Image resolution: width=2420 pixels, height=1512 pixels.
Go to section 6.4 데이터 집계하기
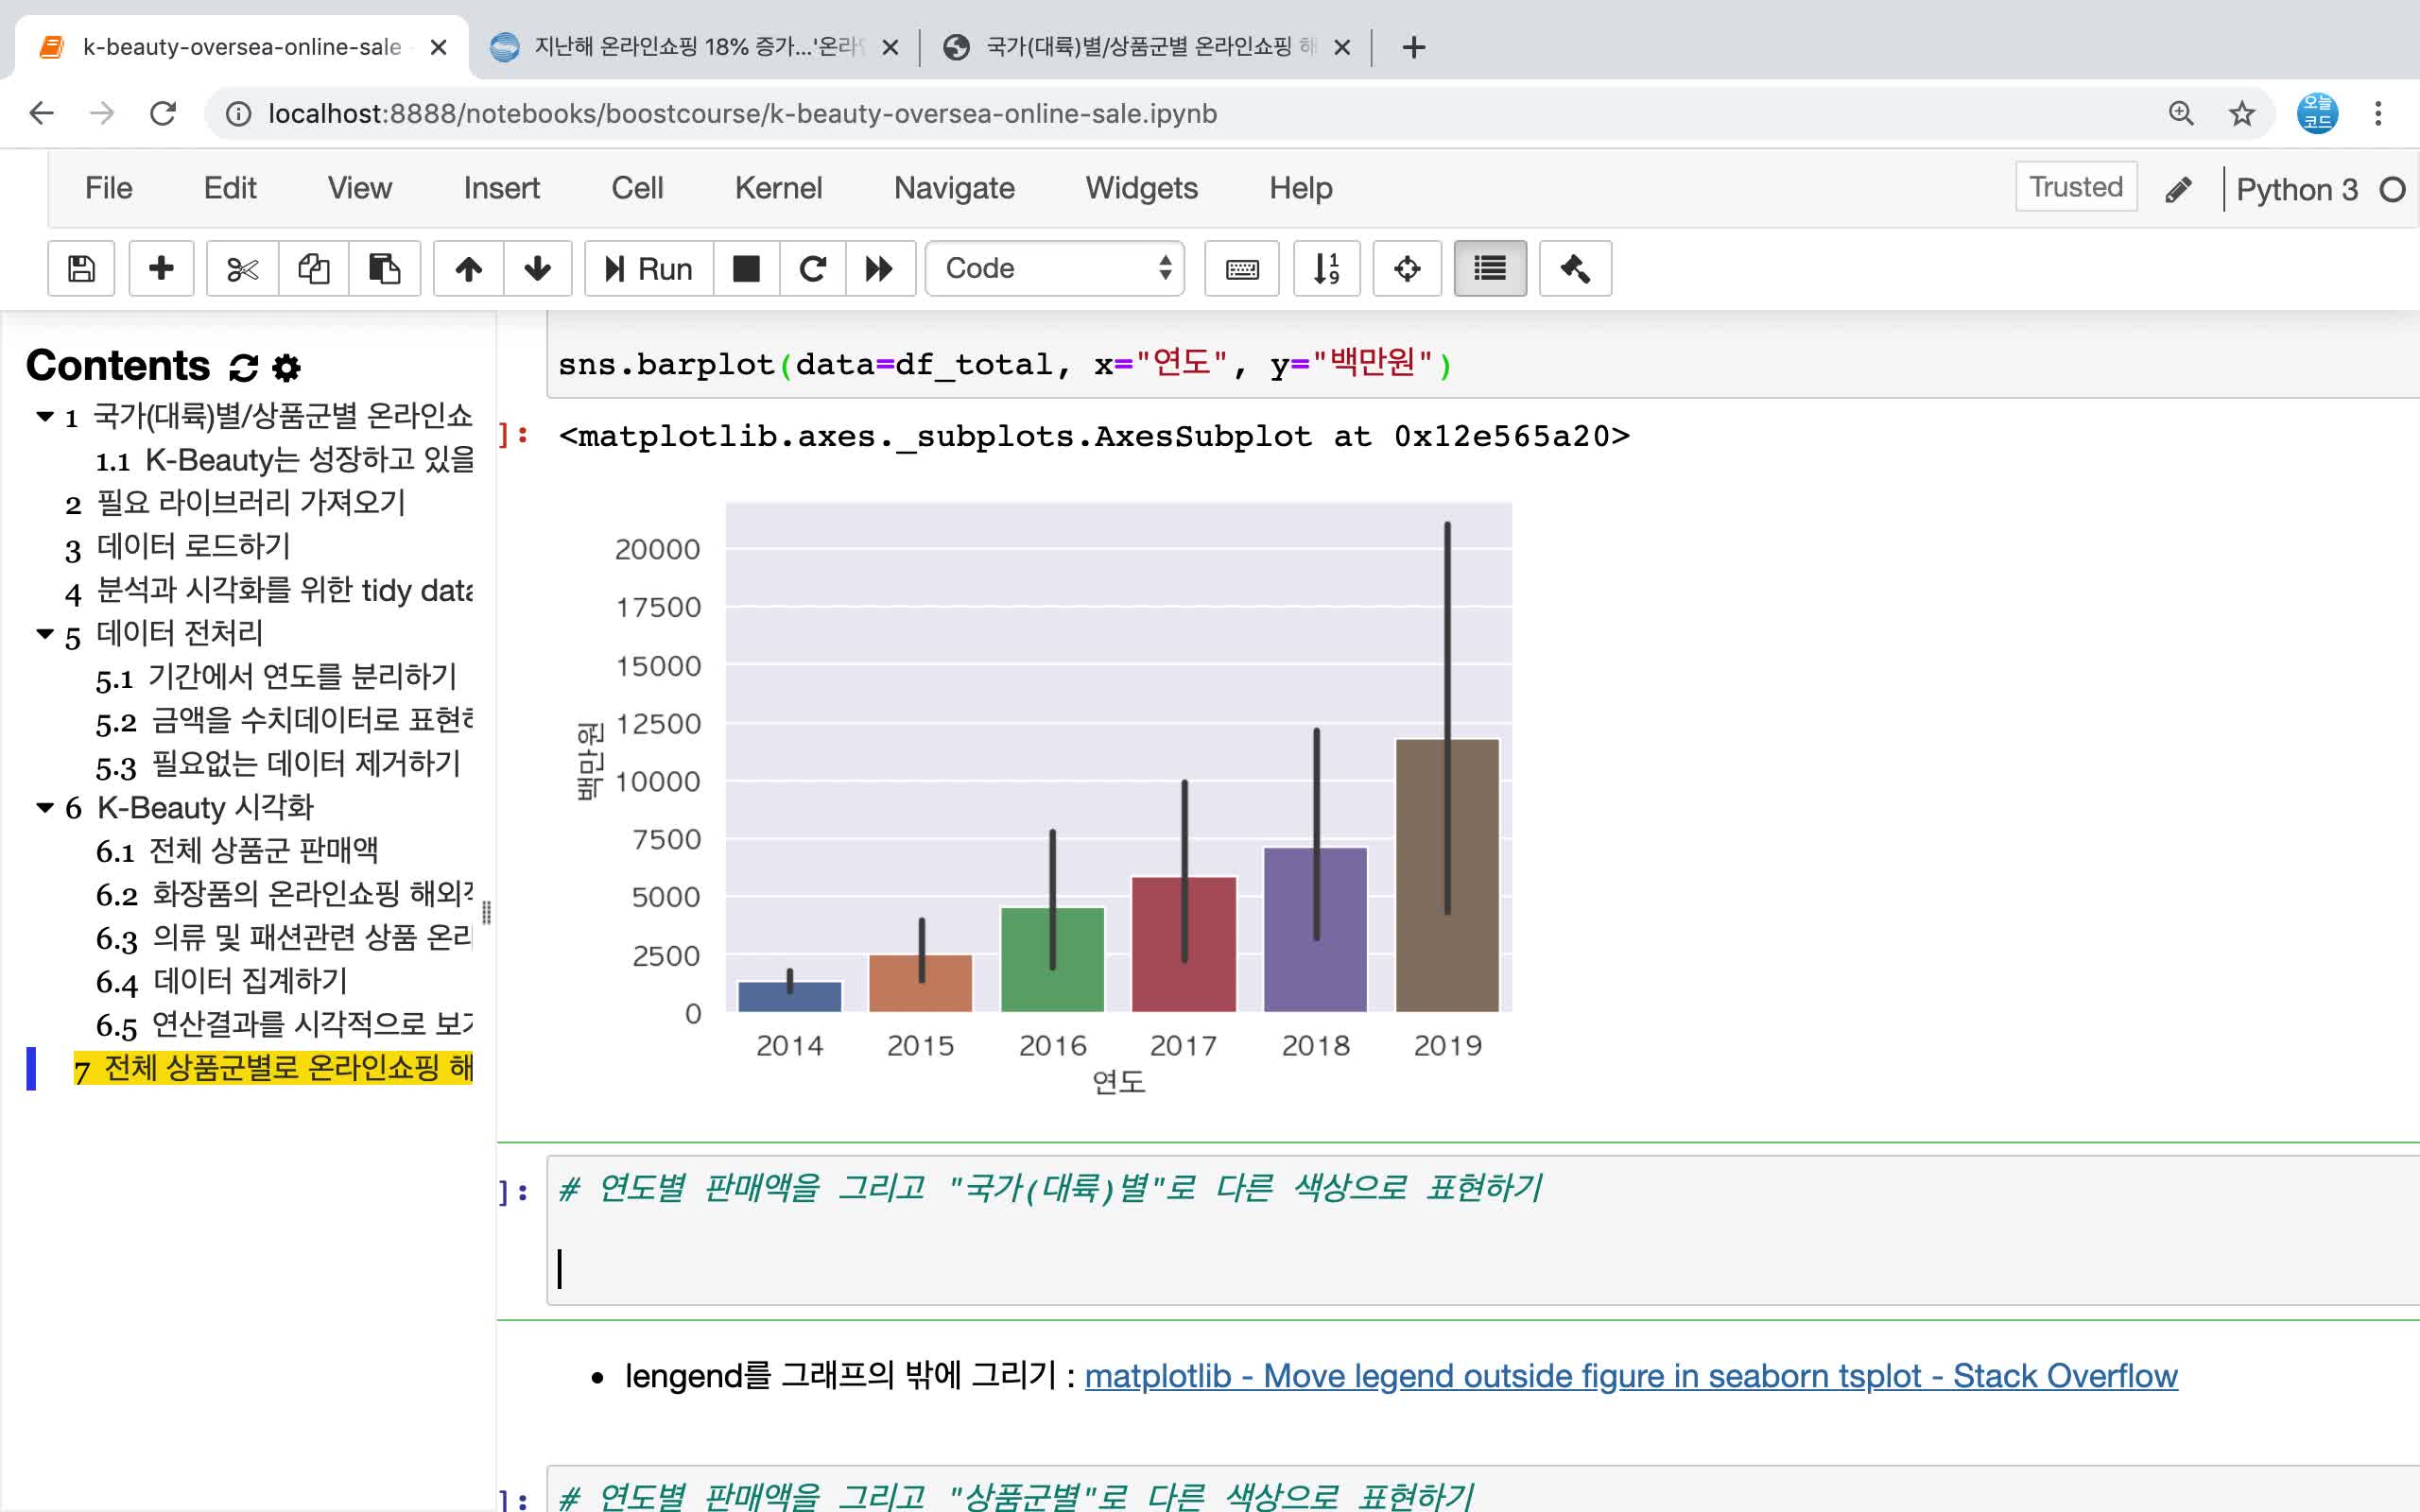pos(221,982)
